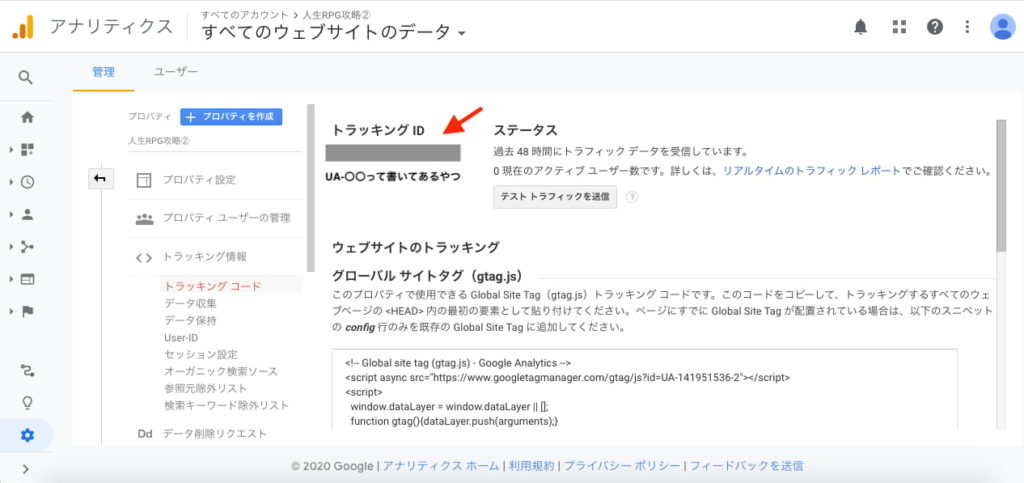Select User-ID menu item
Screen dimensions: 1024x483
pyautogui.click(x=181, y=338)
